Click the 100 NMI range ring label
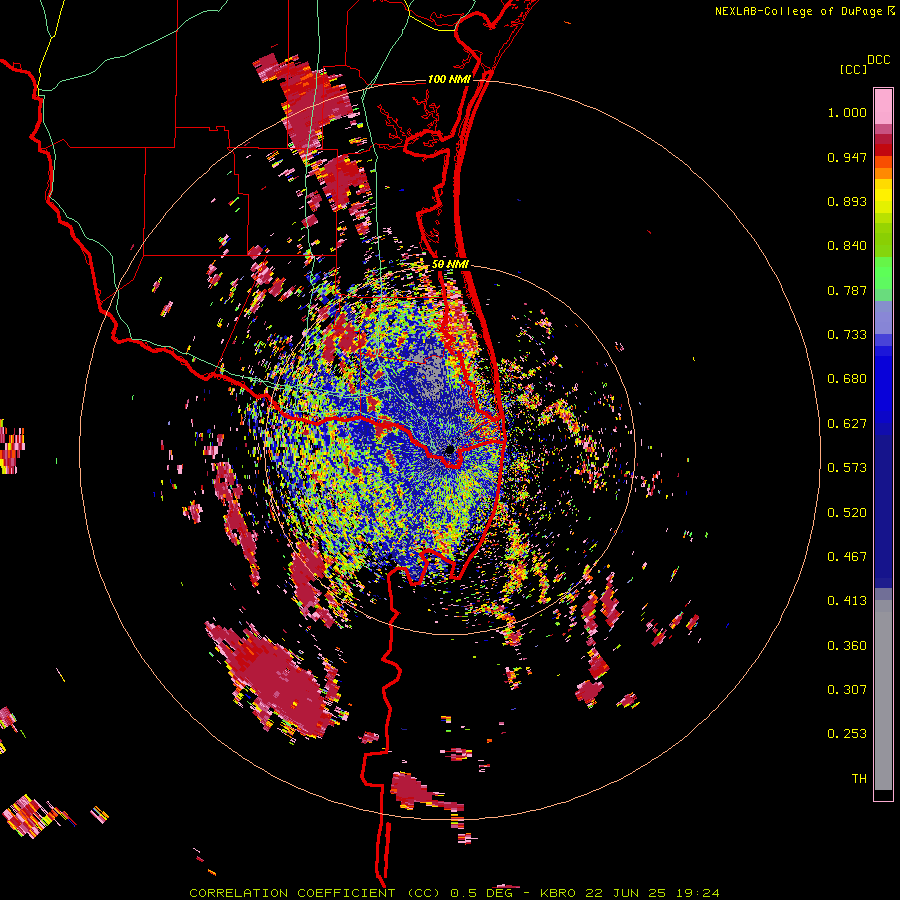Image resolution: width=900 pixels, height=900 pixels. [x=449, y=79]
